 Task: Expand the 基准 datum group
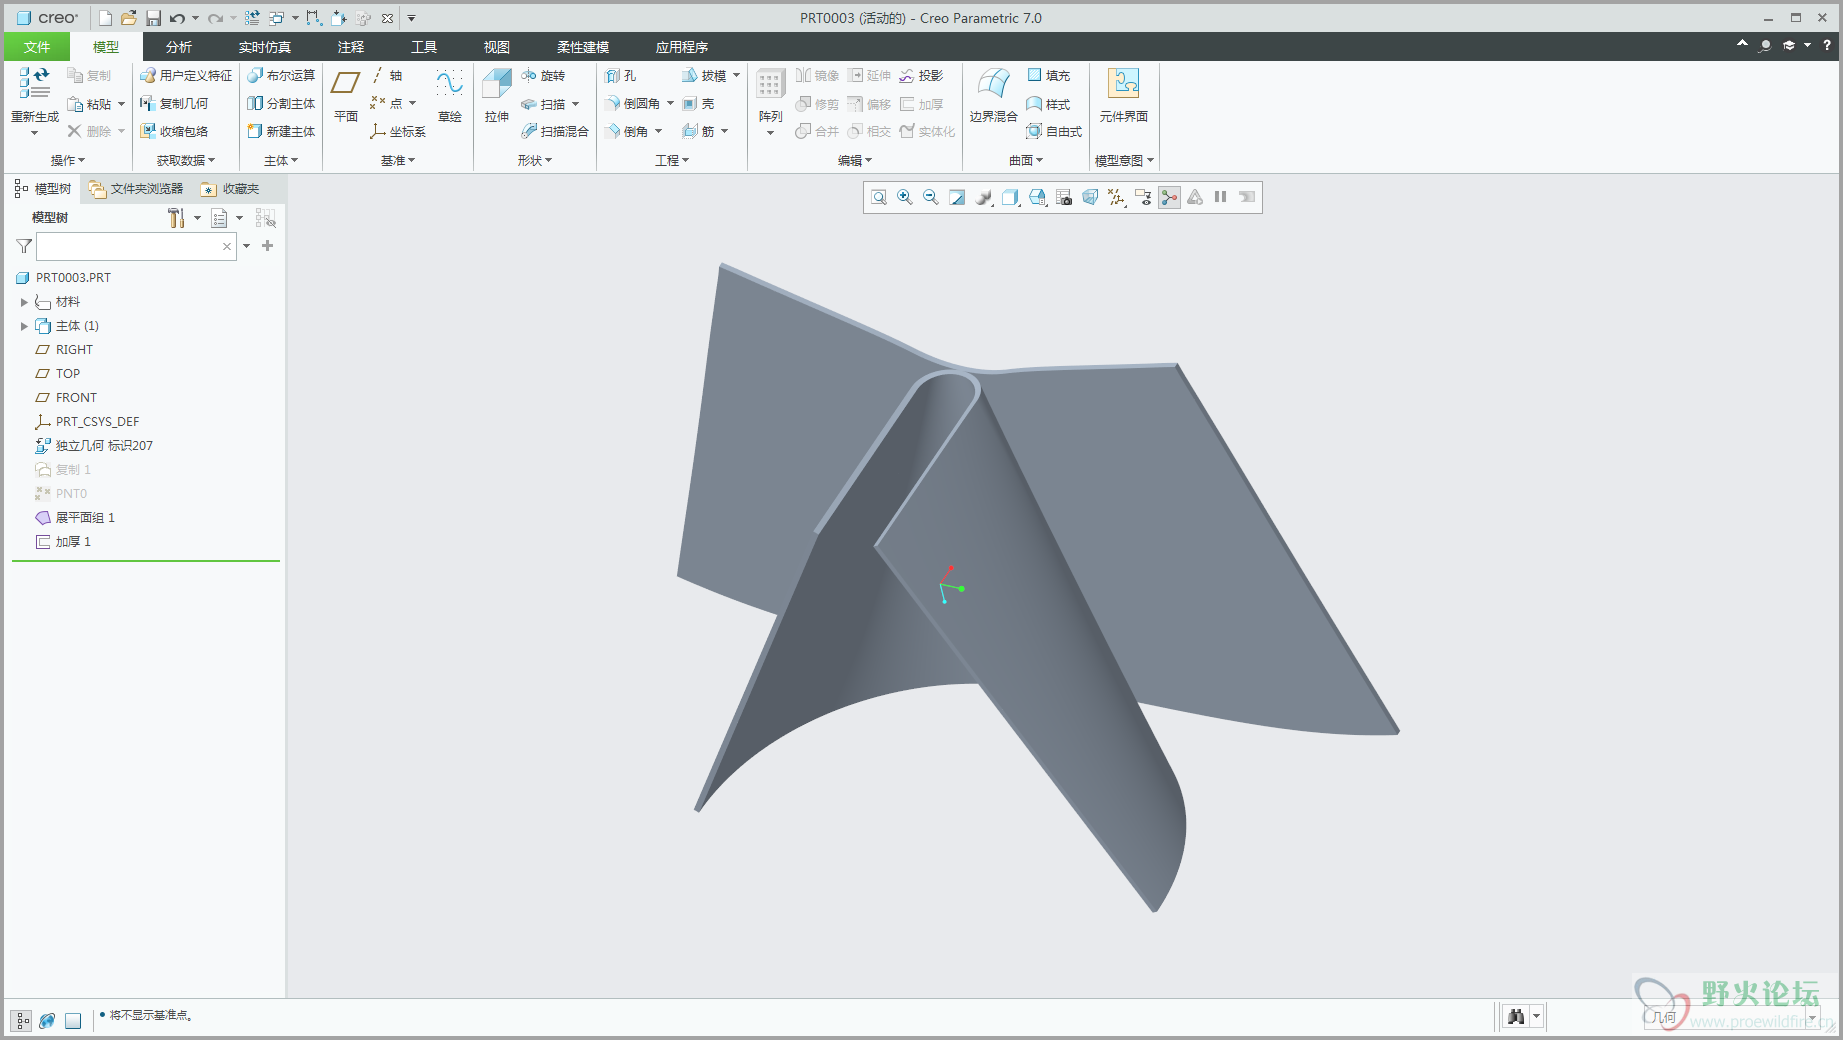click(x=397, y=160)
